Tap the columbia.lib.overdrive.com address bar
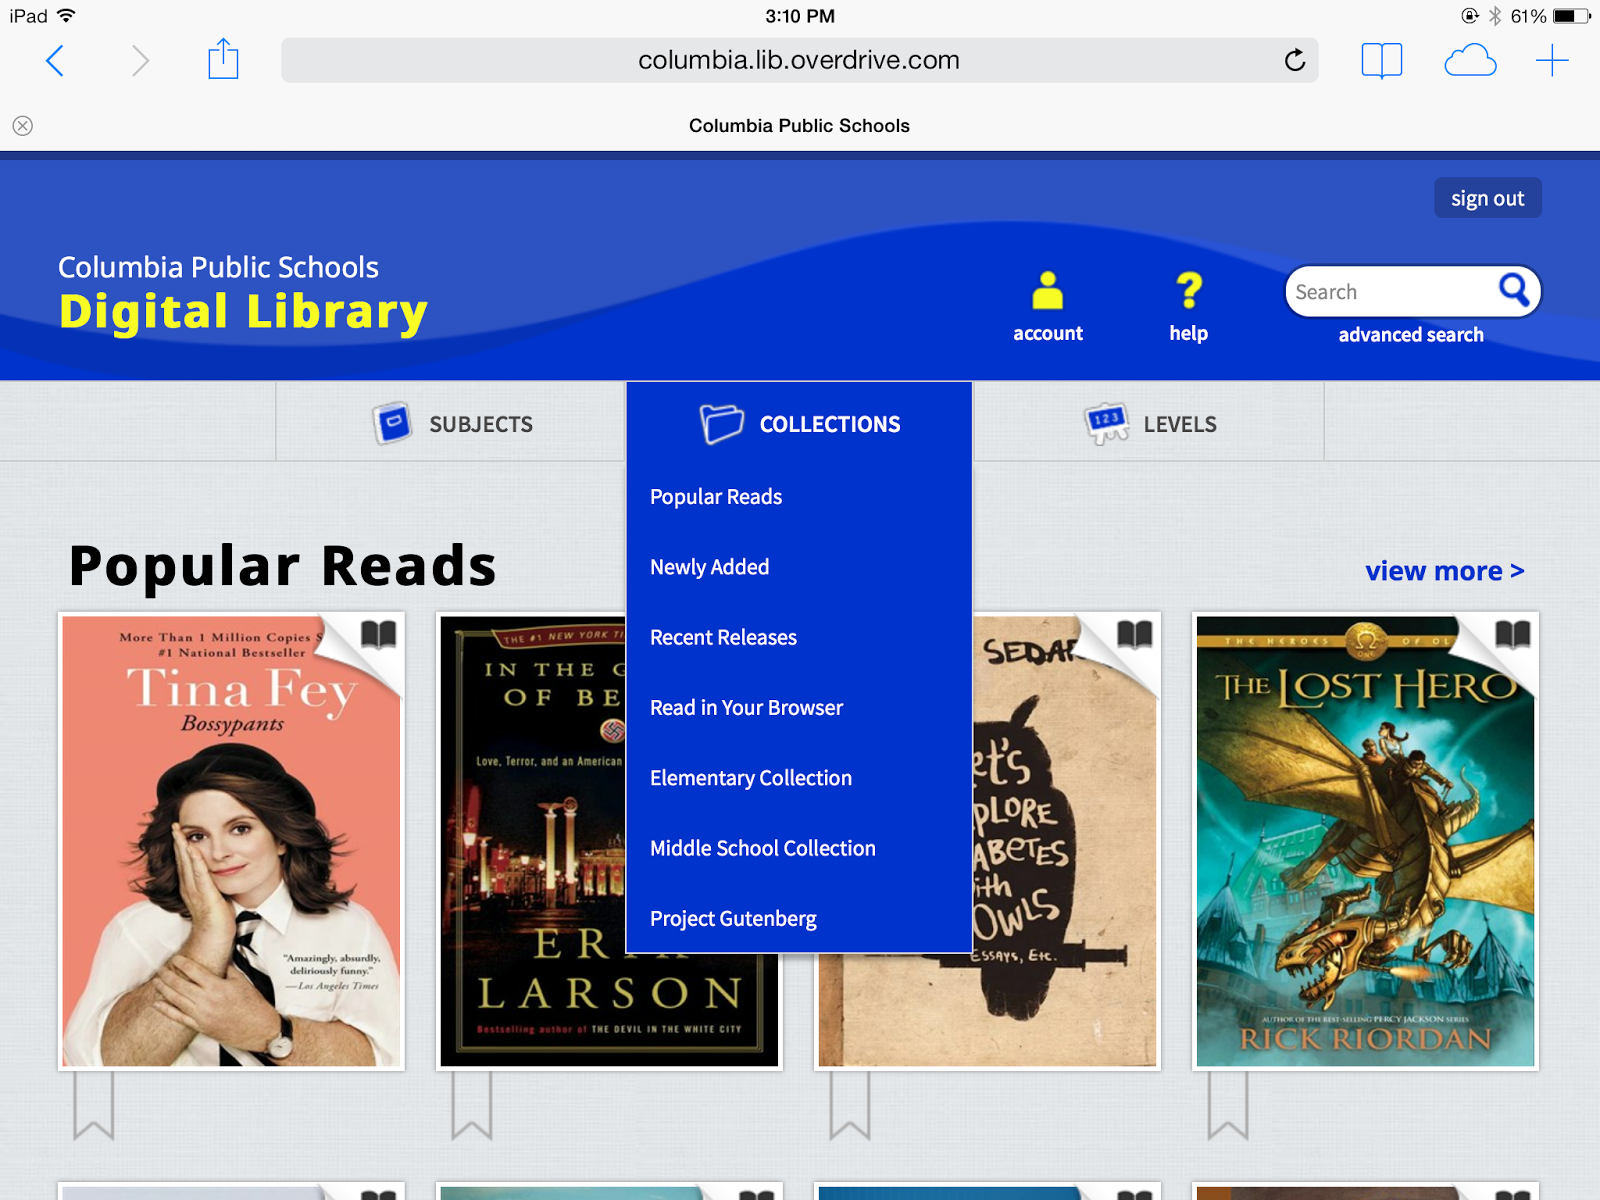 click(x=799, y=60)
